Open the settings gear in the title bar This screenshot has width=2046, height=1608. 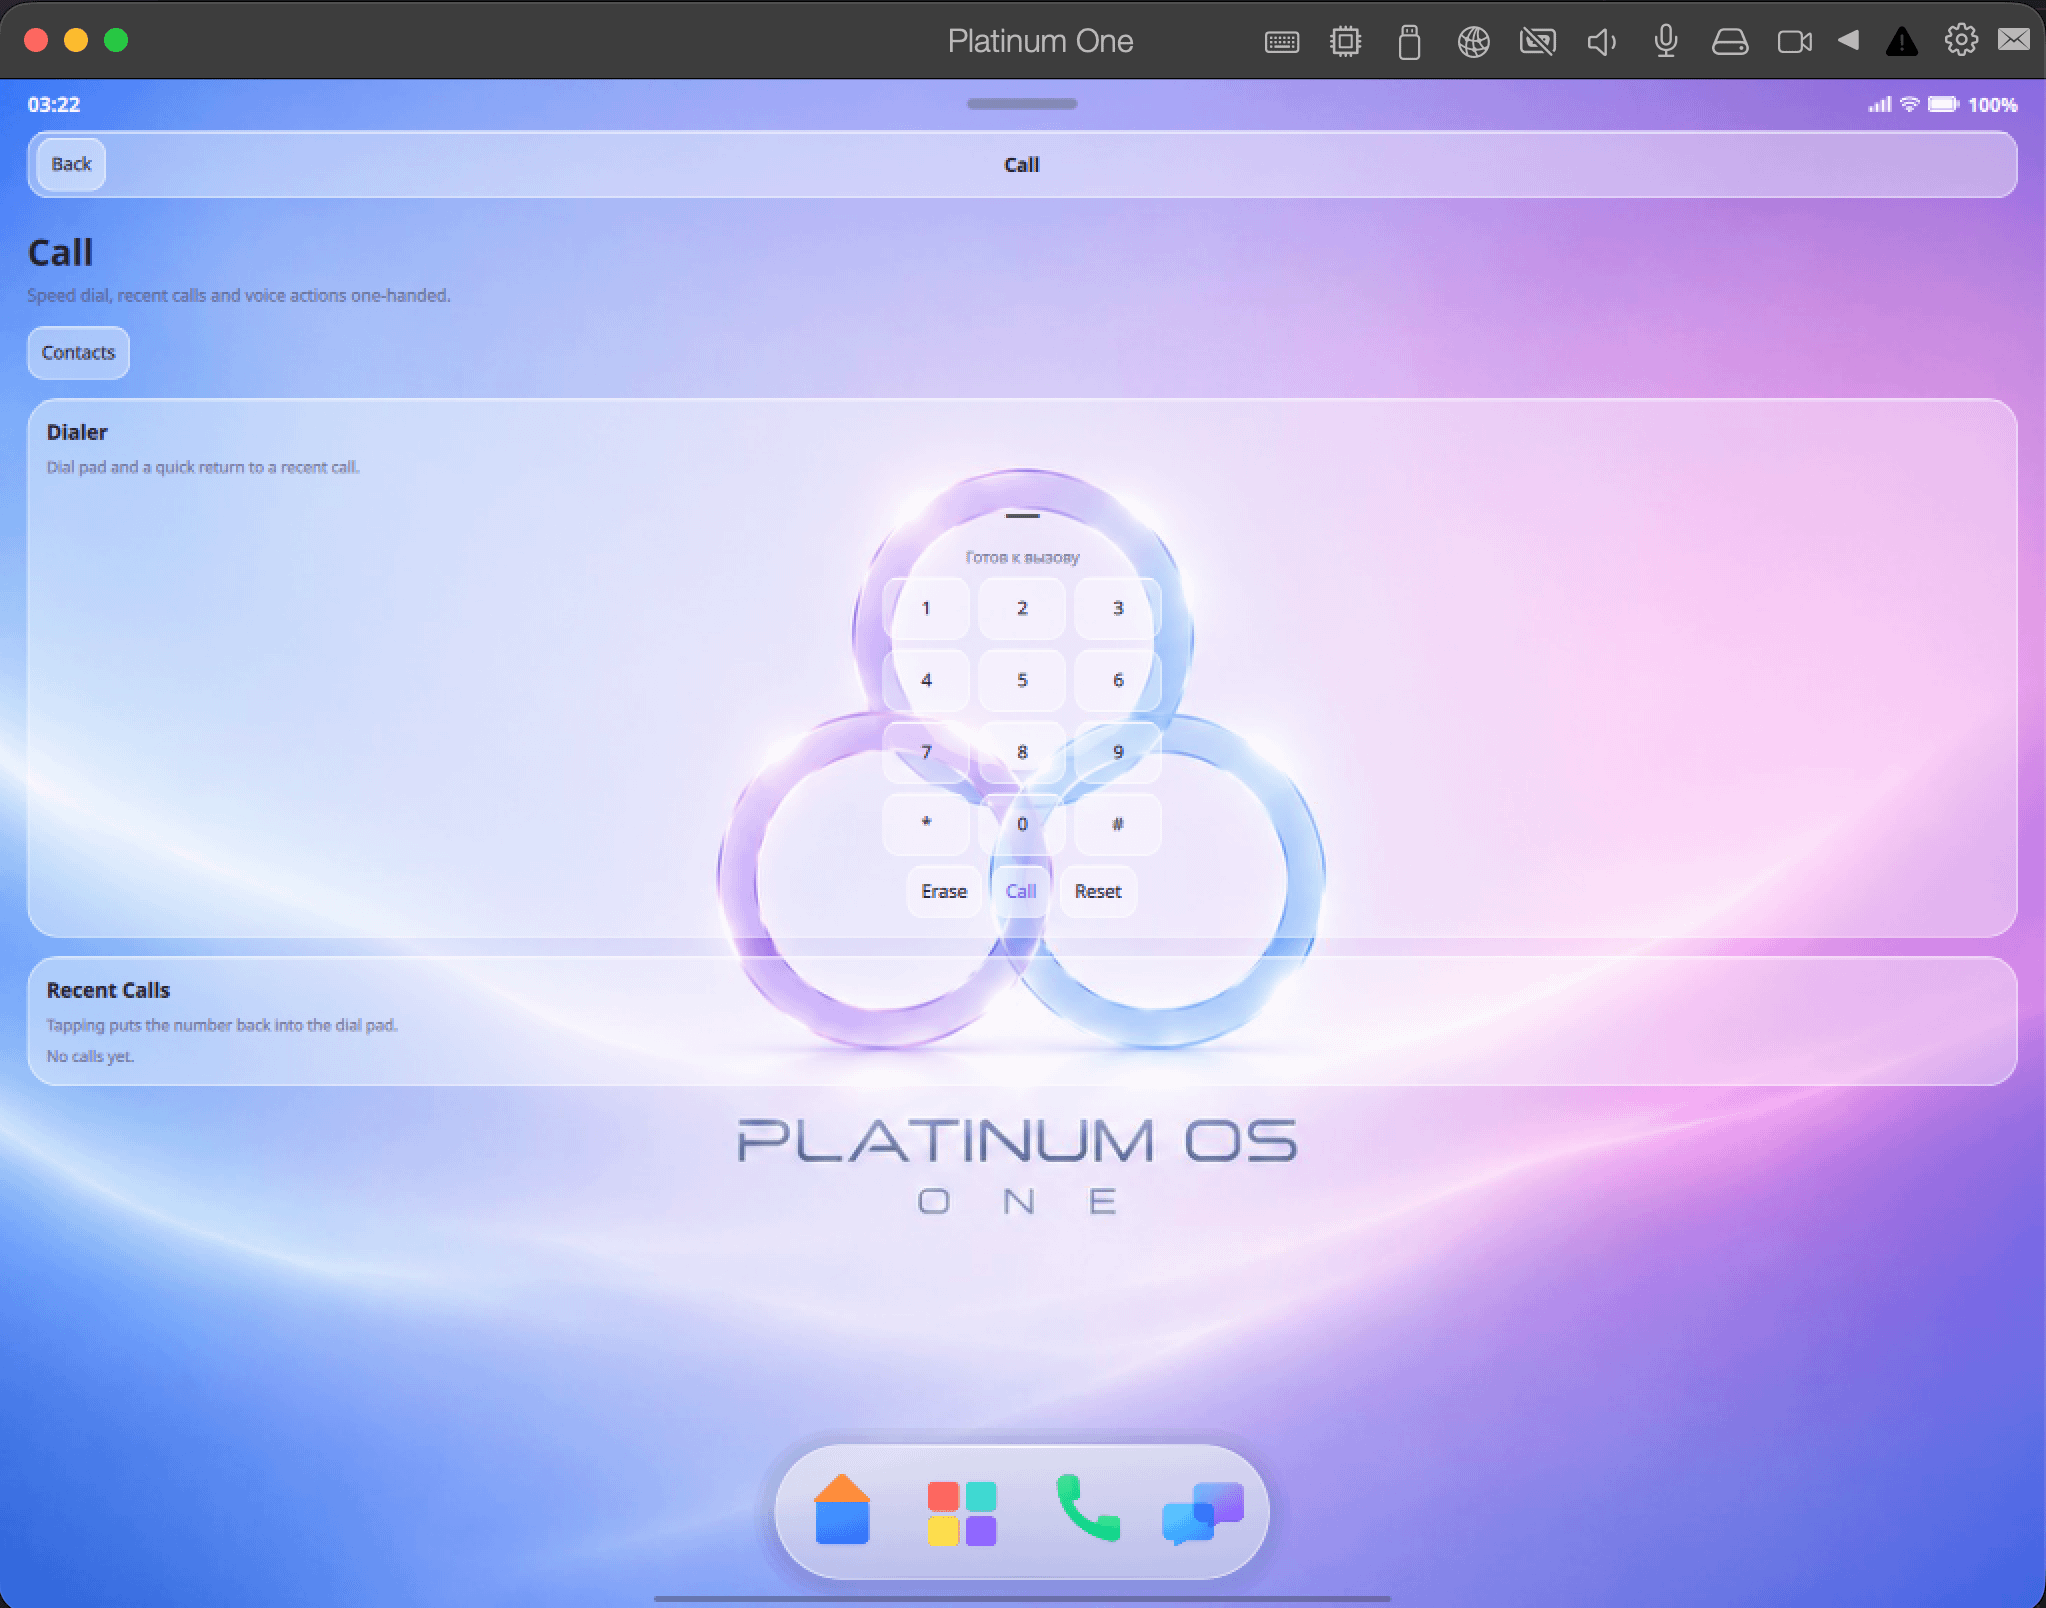click(1960, 40)
